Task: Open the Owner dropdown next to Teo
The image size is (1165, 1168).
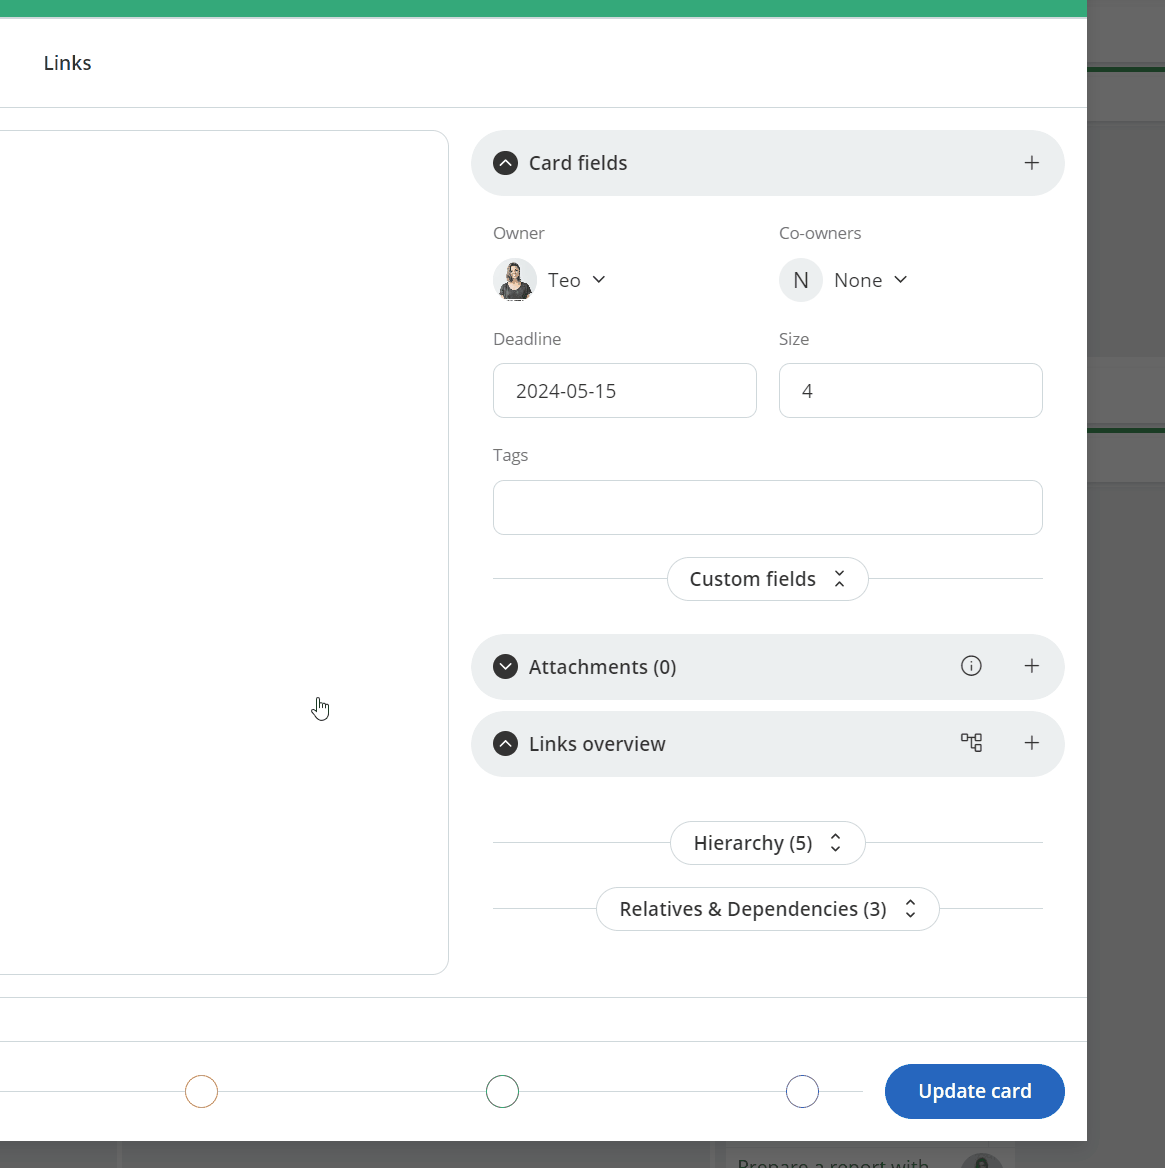Action: pyautogui.click(x=597, y=280)
